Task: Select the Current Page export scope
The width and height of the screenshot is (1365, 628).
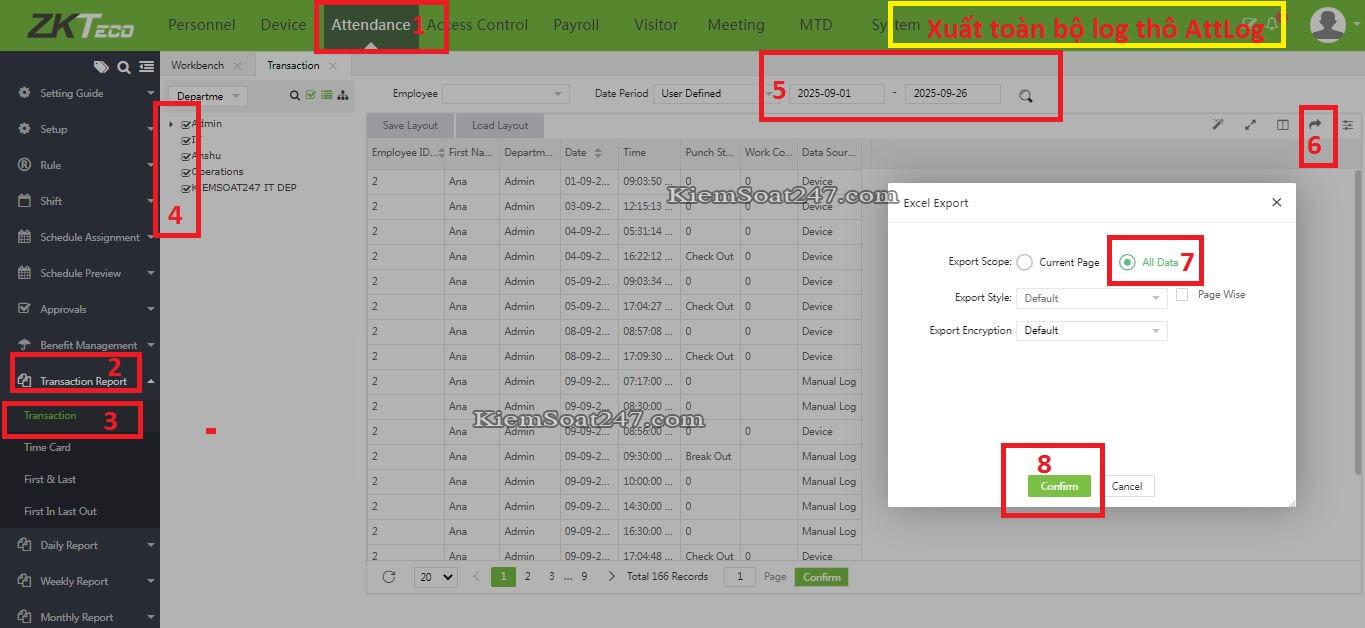Action: (1025, 263)
